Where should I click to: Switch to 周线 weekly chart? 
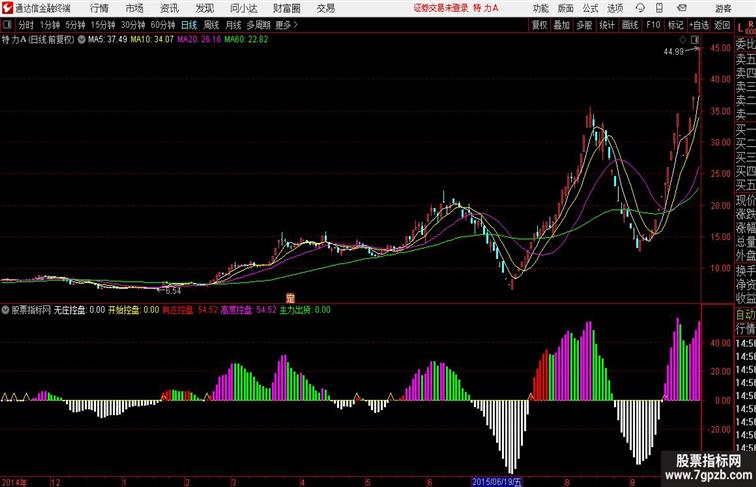[x=211, y=25]
